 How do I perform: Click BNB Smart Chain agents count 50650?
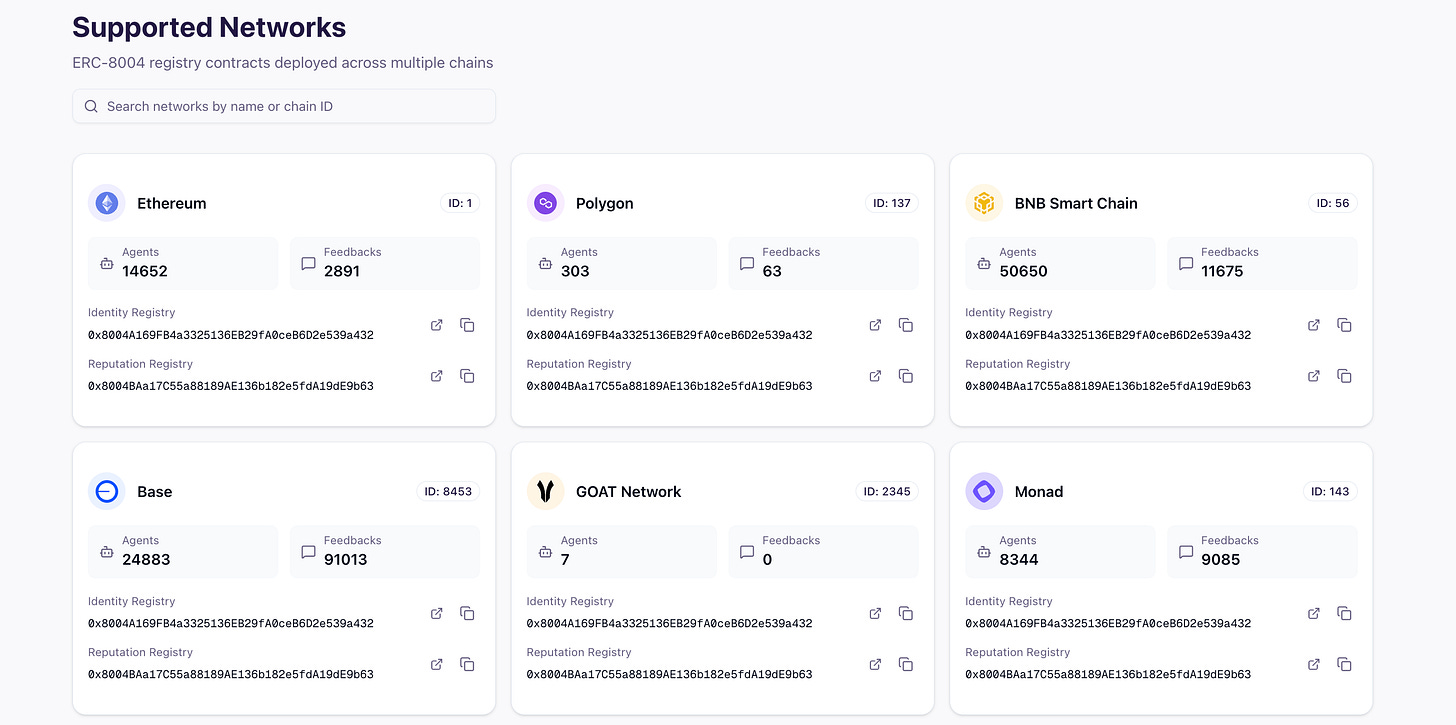tap(1023, 271)
